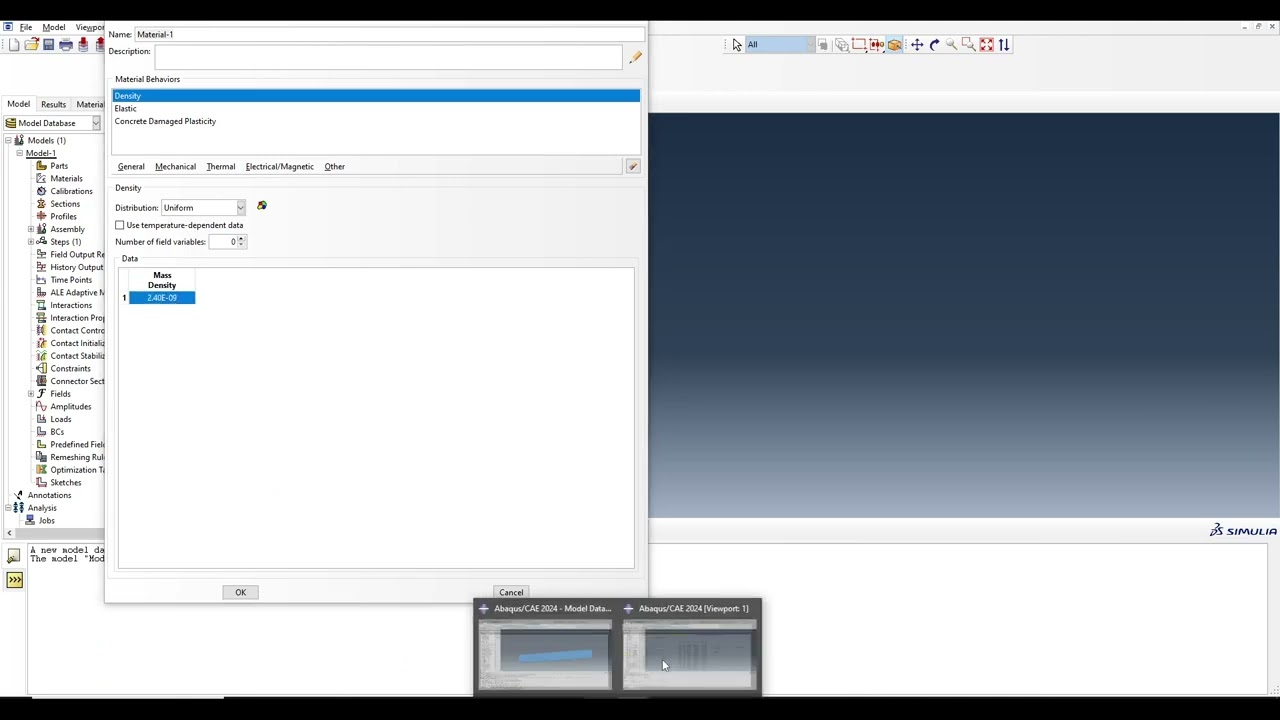Click the Box Zoom icon
The image size is (1280, 720).
click(x=968, y=45)
